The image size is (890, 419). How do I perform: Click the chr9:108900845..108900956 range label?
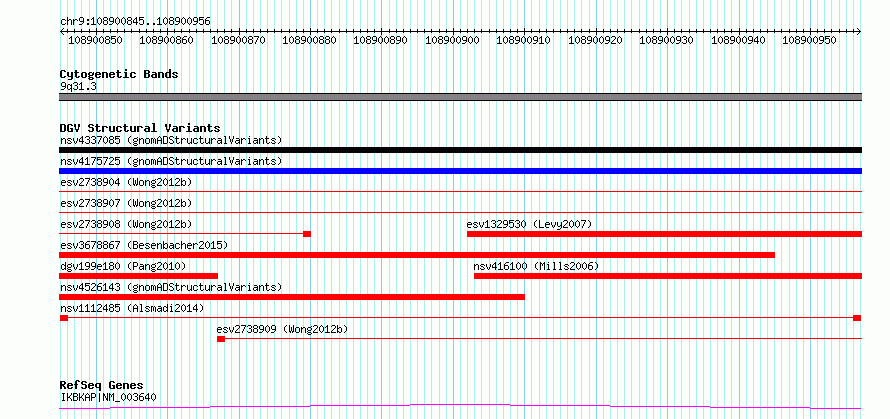135,21
